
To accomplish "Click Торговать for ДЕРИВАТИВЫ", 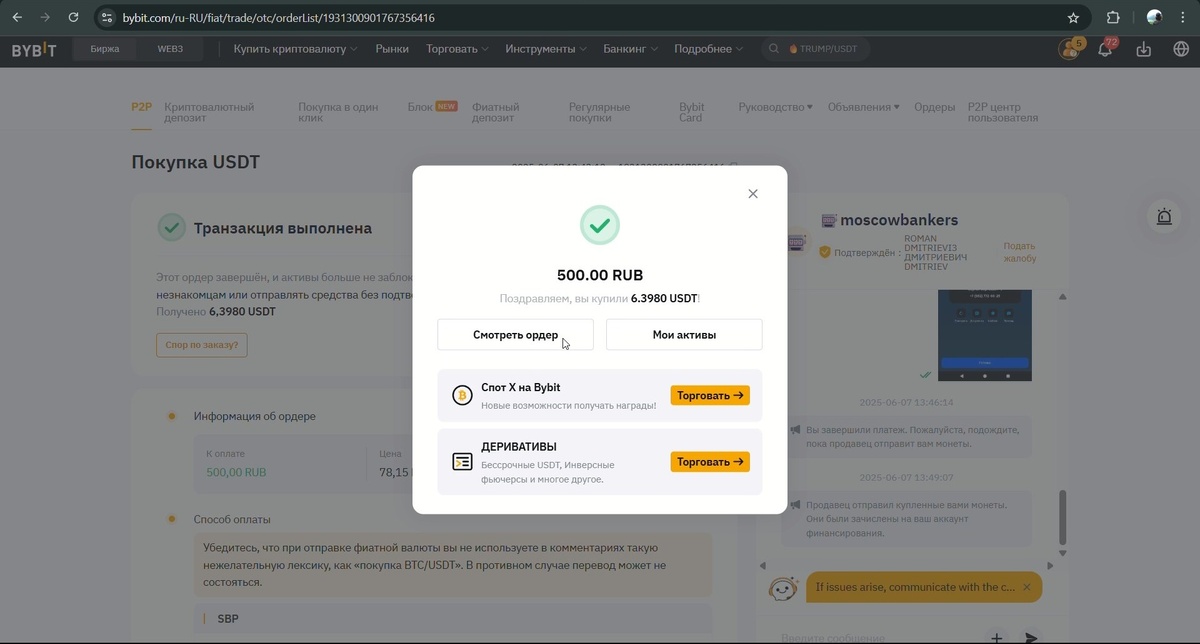I will pyautogui.click(x=710, y=462).
